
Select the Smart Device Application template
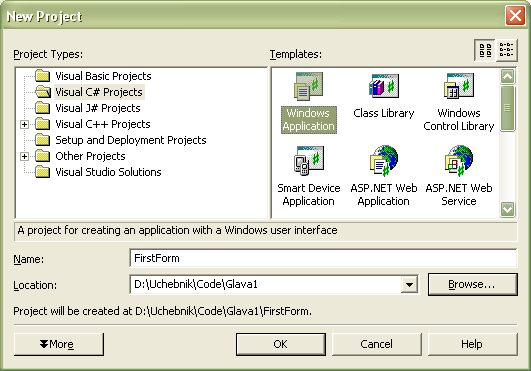[309, 176]
